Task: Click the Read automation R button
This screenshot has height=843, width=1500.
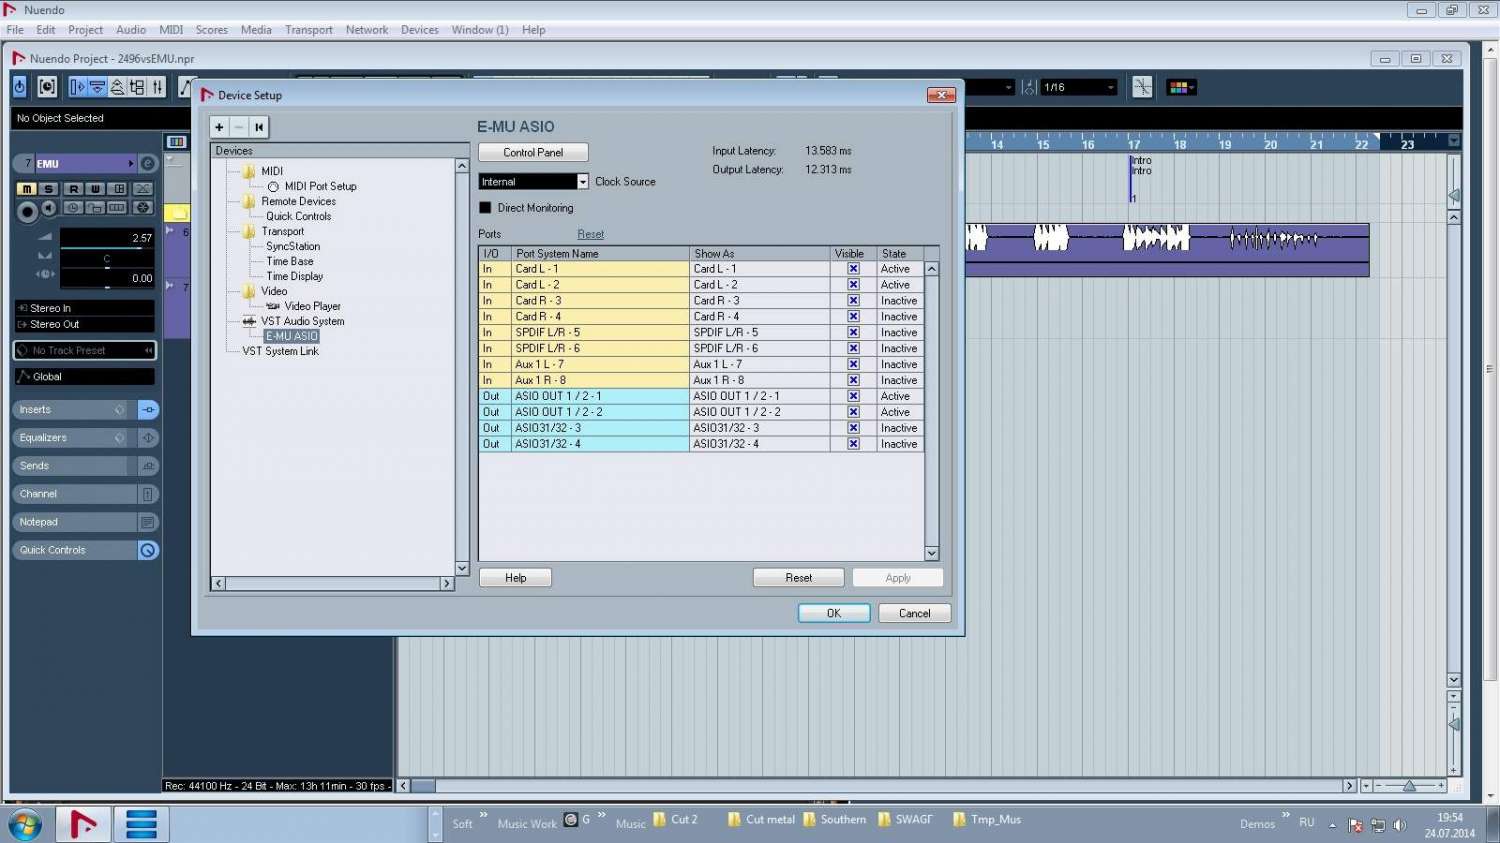Action: tap(73, 189)
